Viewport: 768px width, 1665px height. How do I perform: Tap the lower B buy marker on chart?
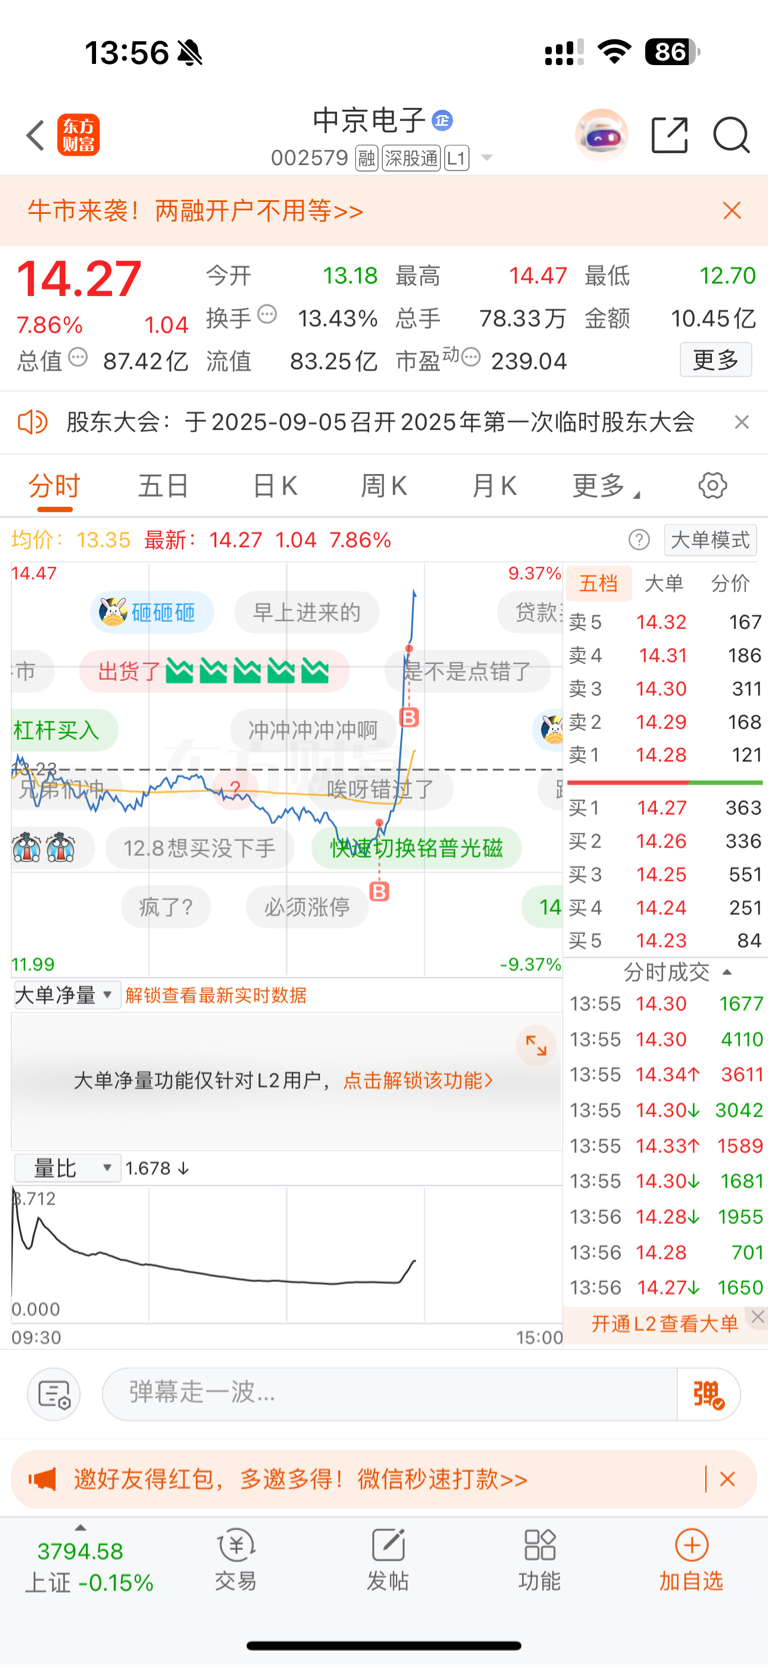380,891
